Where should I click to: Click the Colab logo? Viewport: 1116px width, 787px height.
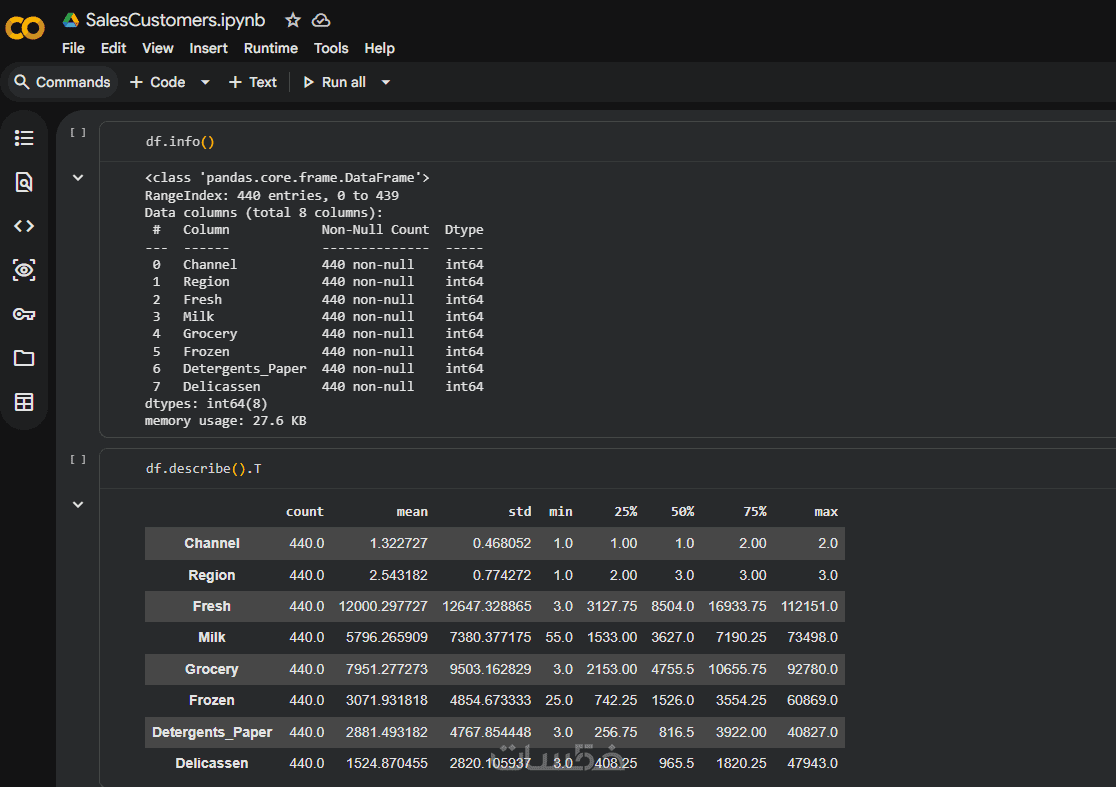[x=25, y=28]
